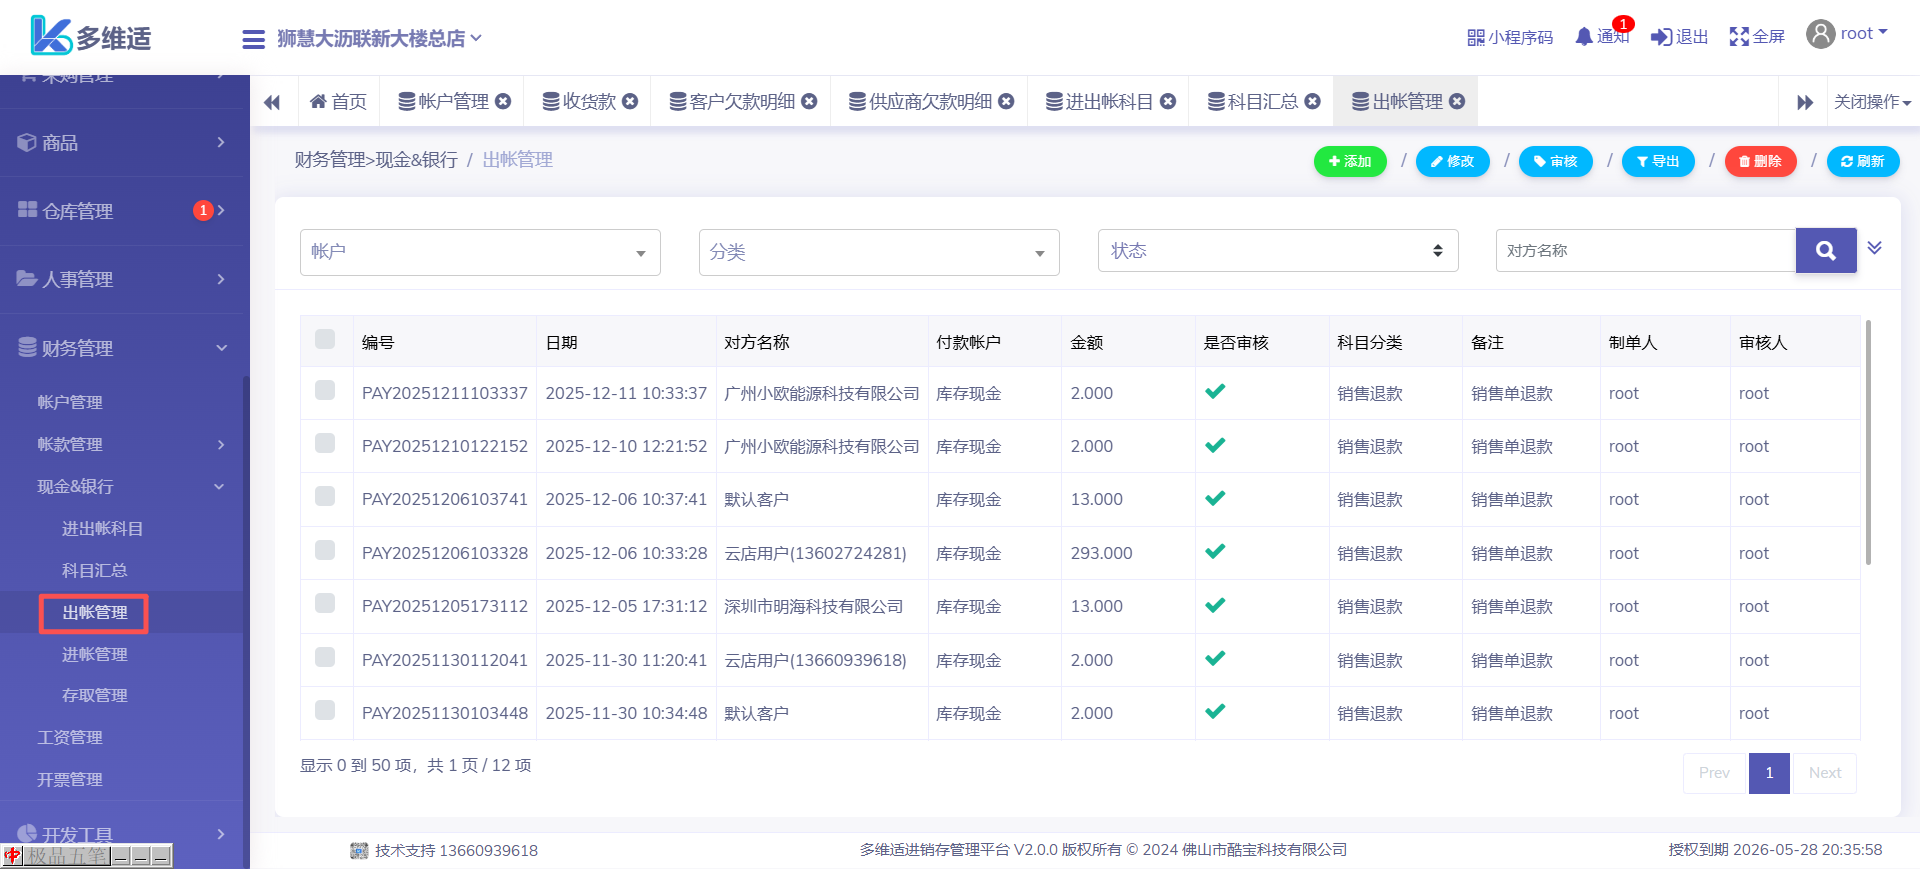
Task: Click the 对方名称 search input field
Action: coord(1645,251)
